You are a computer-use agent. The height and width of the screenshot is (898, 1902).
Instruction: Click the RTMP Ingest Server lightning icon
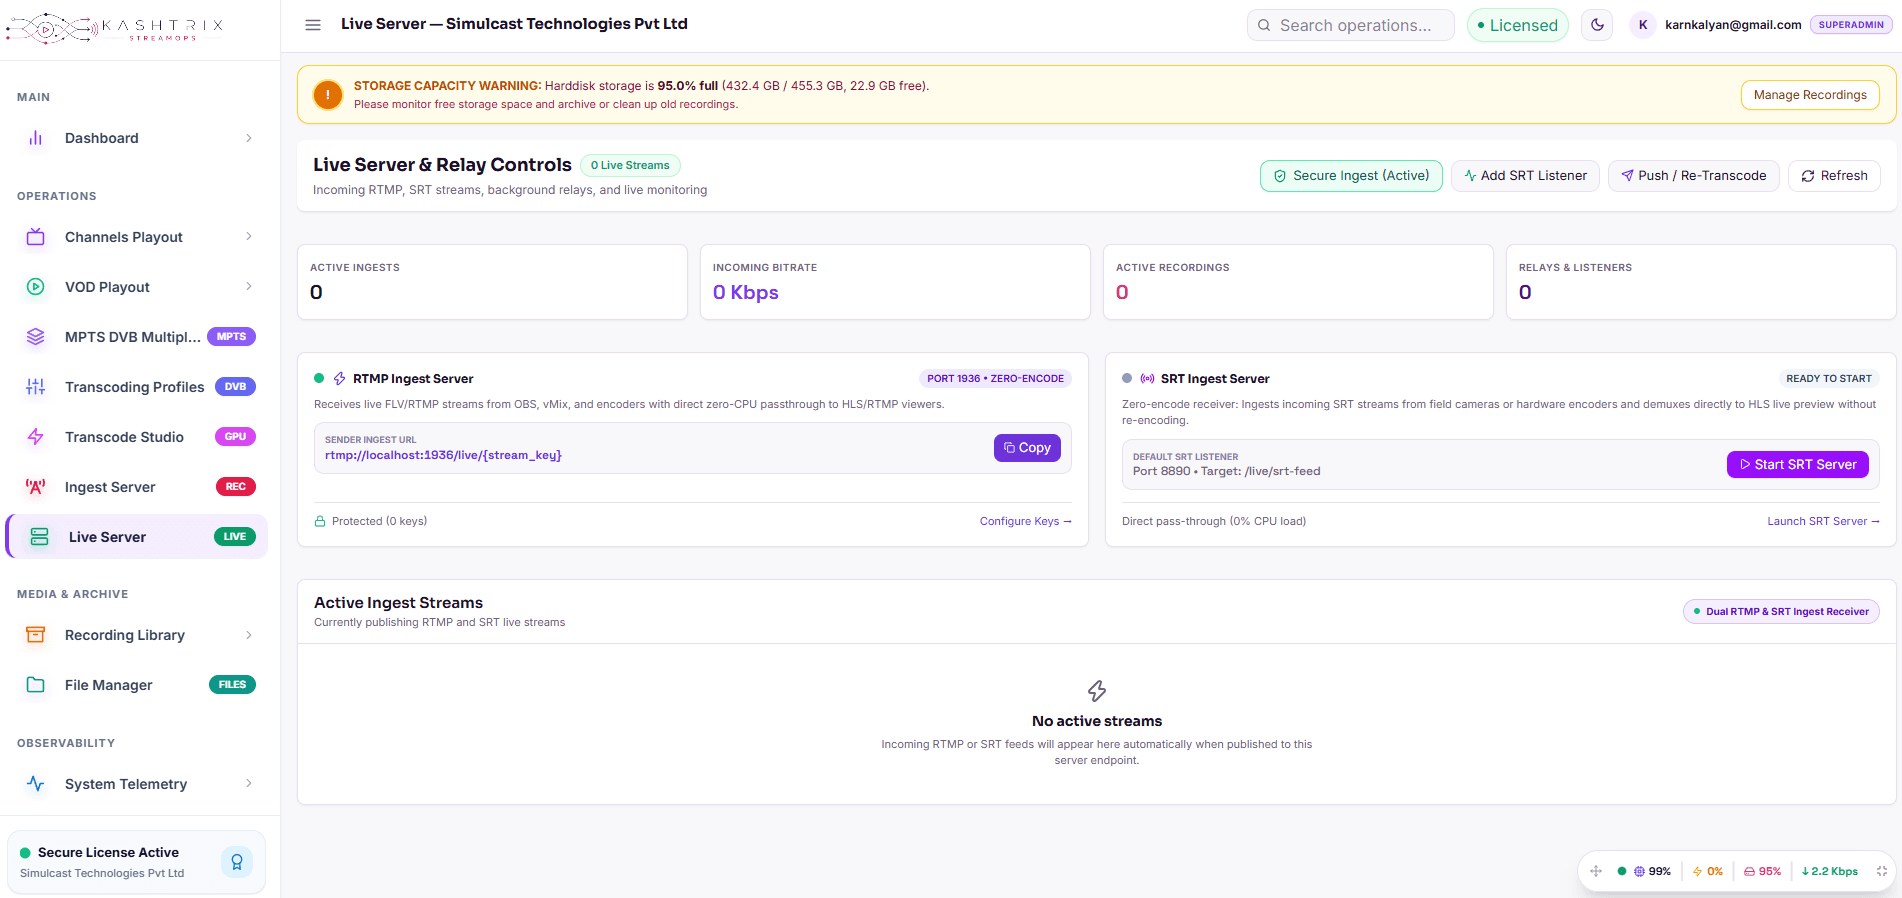(x=340, y=379)
